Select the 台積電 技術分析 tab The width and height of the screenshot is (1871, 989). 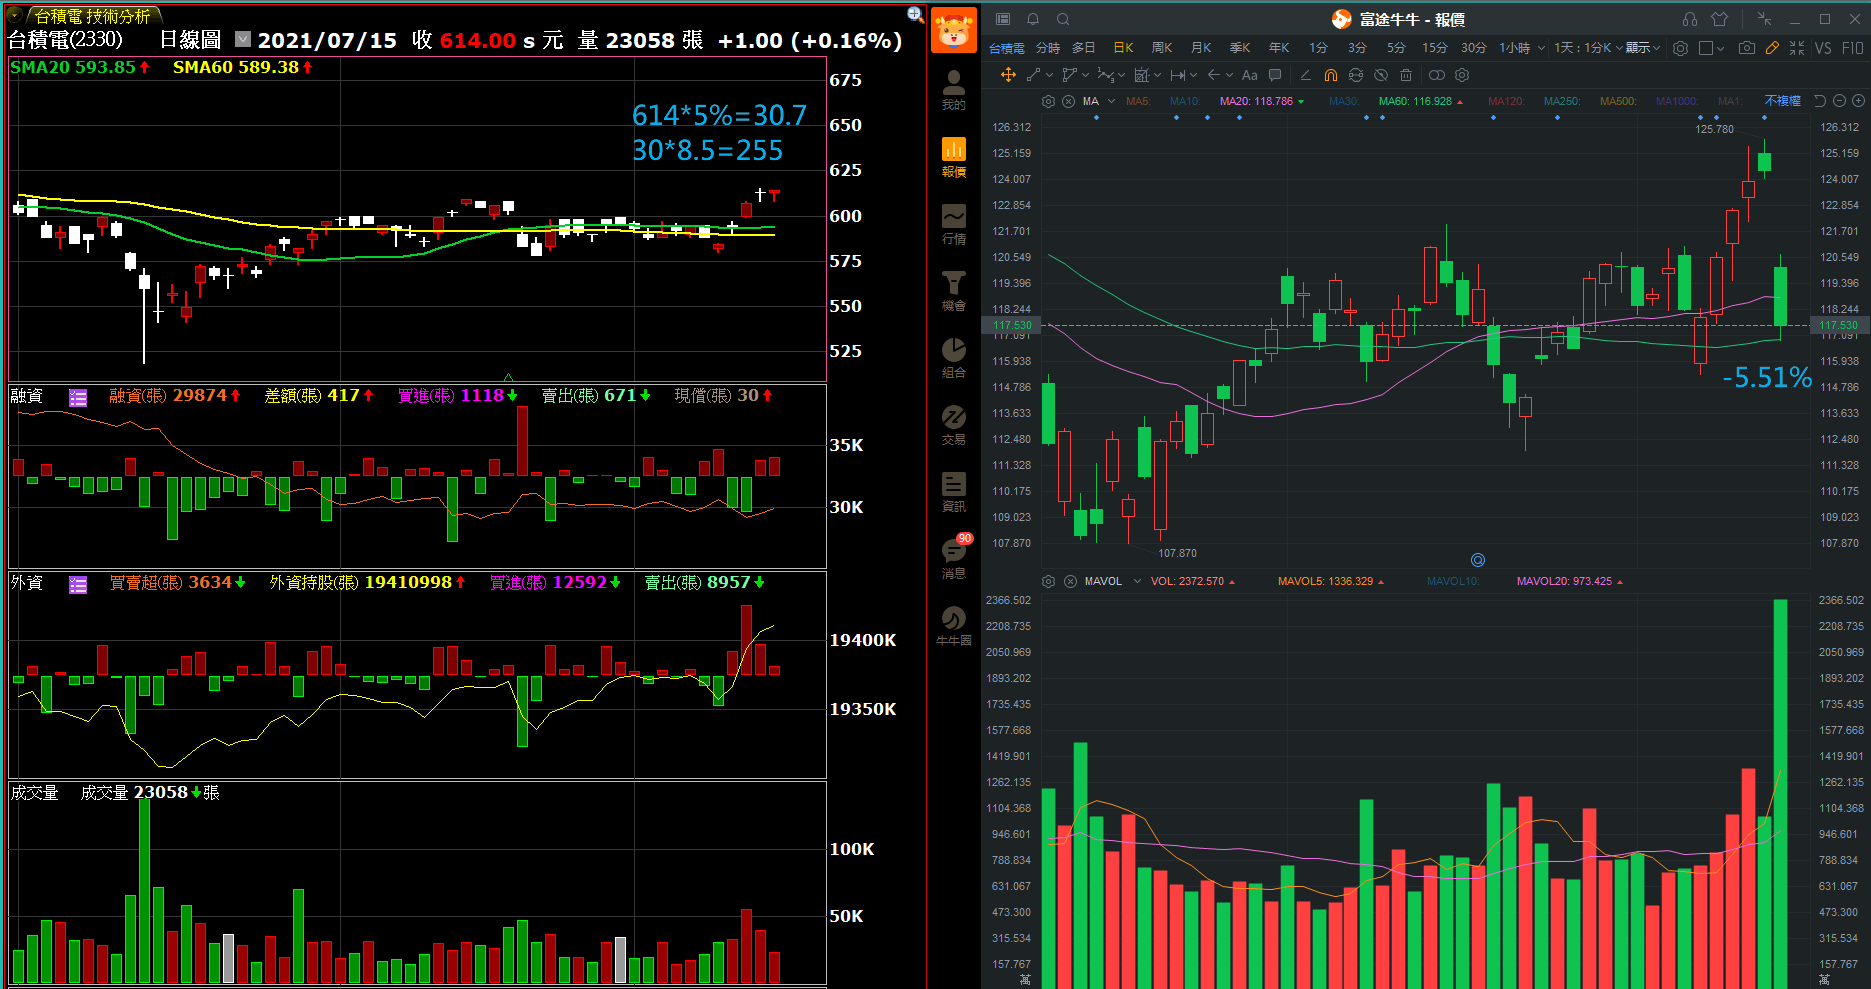click(x=92, y=16)
